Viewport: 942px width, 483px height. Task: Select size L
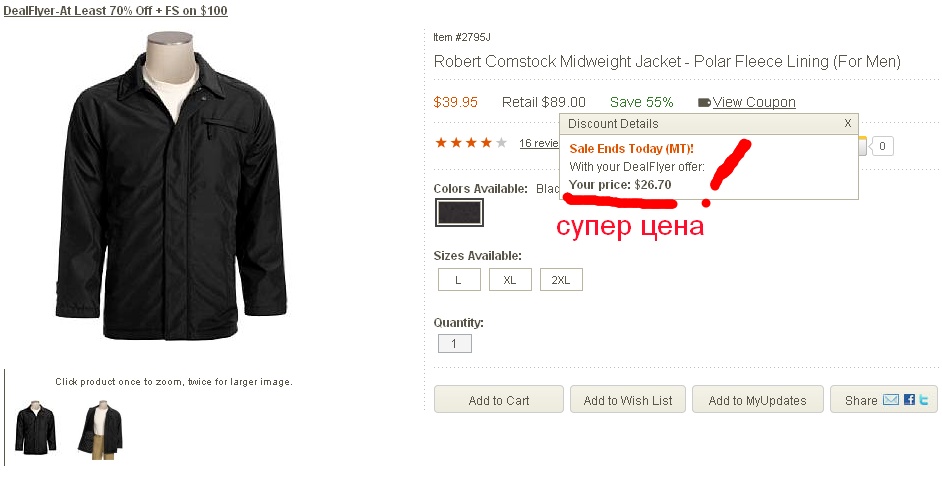(x=459, y=280)
